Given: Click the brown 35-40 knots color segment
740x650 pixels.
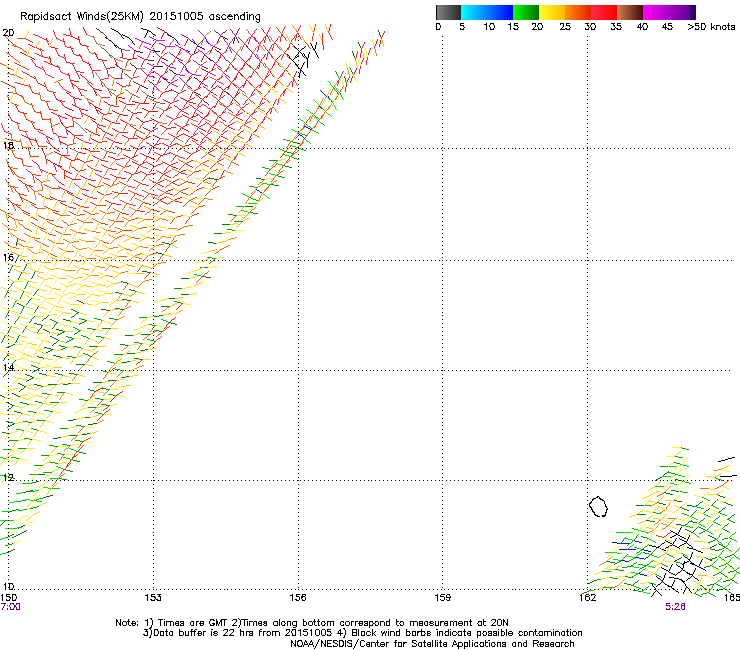Looking at the screenshot, I should pyautogui.click(x=630, y=12).
